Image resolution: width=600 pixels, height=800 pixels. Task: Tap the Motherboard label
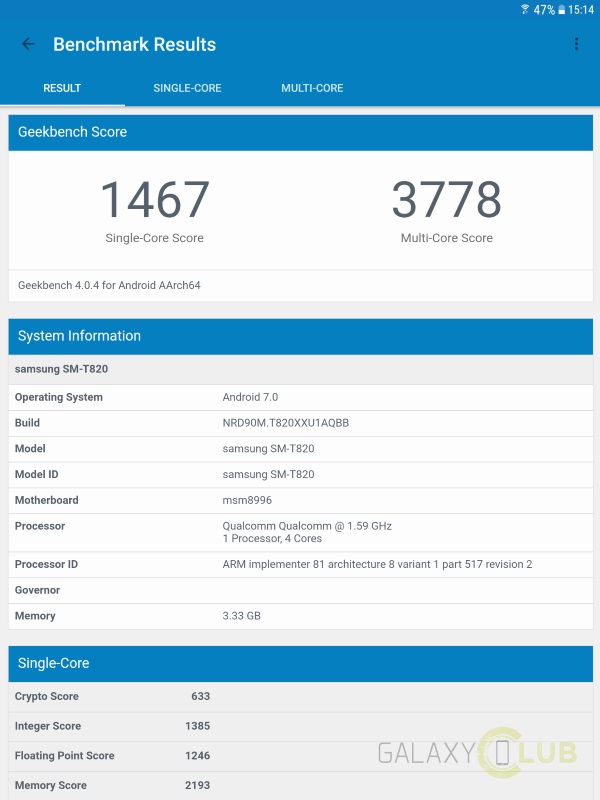(x=46, y=501)
